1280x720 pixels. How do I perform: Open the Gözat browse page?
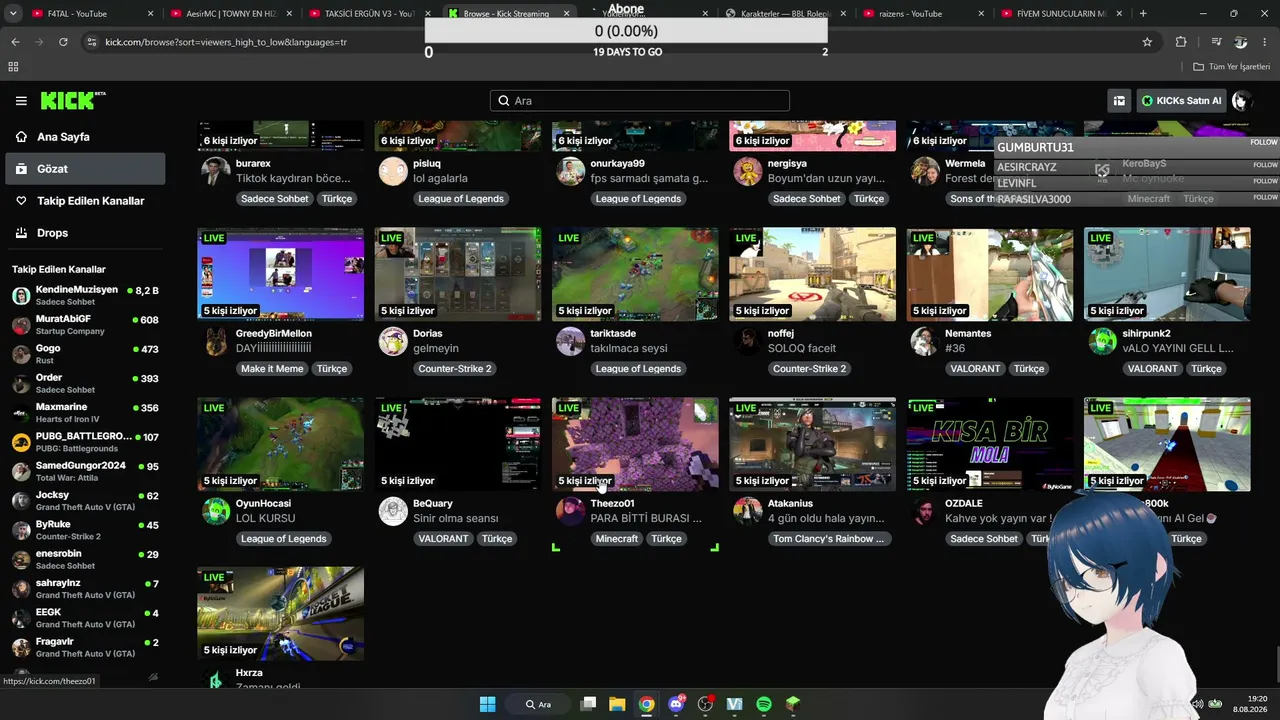click(85, 169)
